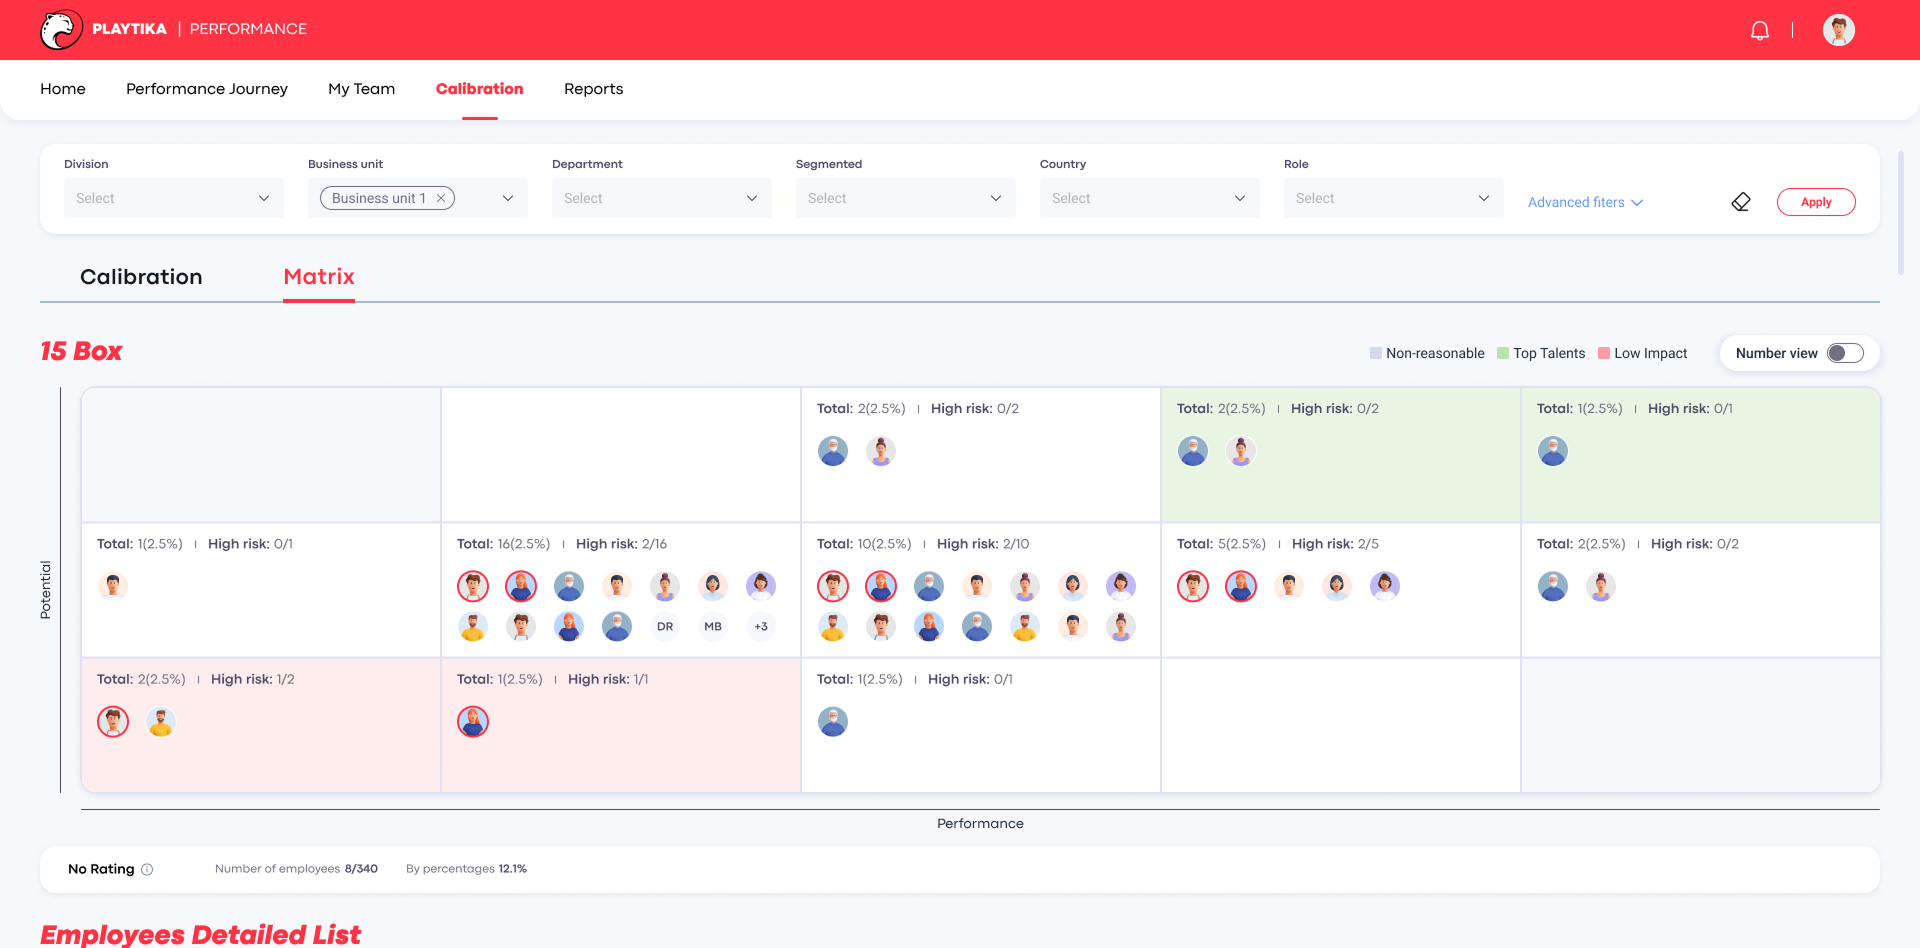The width and height of the screenshot is (1920, 948).
Task: Click the notification bell icon
Action: coord(1759,30)
